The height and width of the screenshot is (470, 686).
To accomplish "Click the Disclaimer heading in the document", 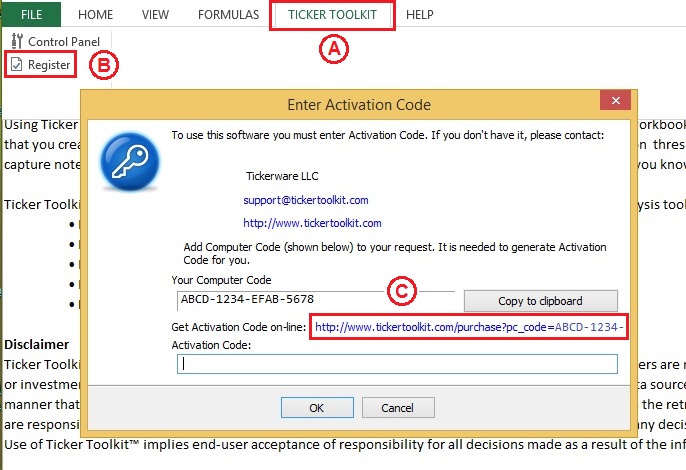I will point(37,344).
